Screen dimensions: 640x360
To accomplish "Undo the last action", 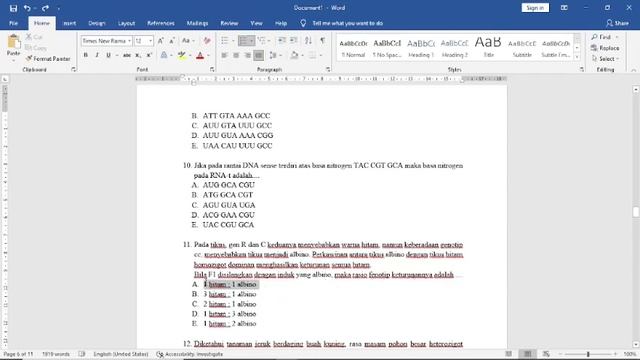I will (x=27, y=8).
